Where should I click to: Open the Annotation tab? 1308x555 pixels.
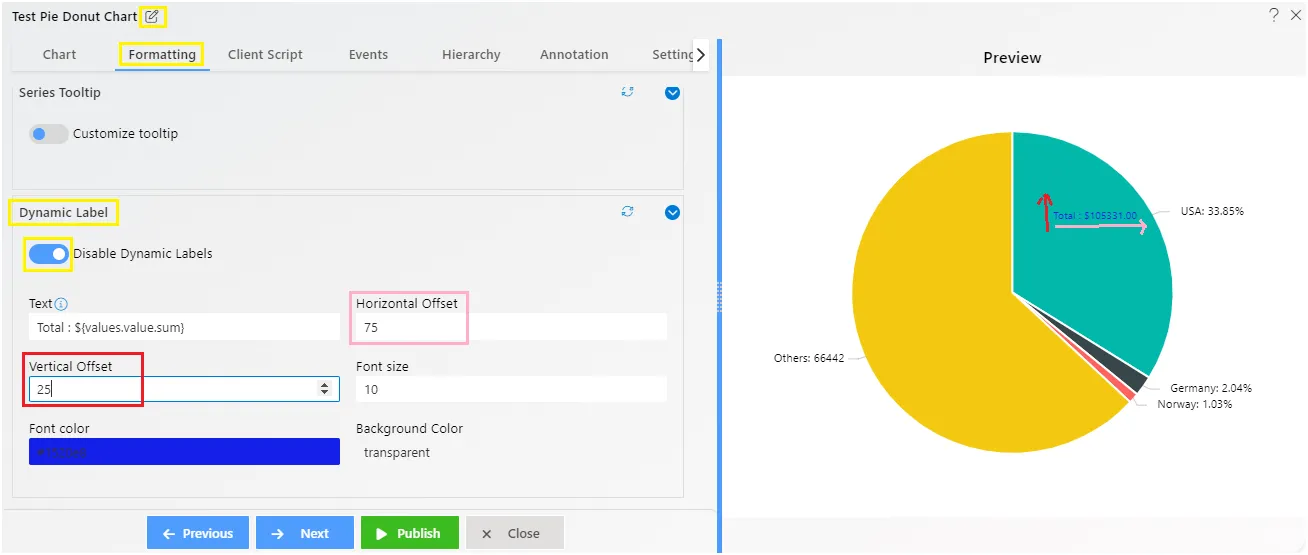[574, 55]
